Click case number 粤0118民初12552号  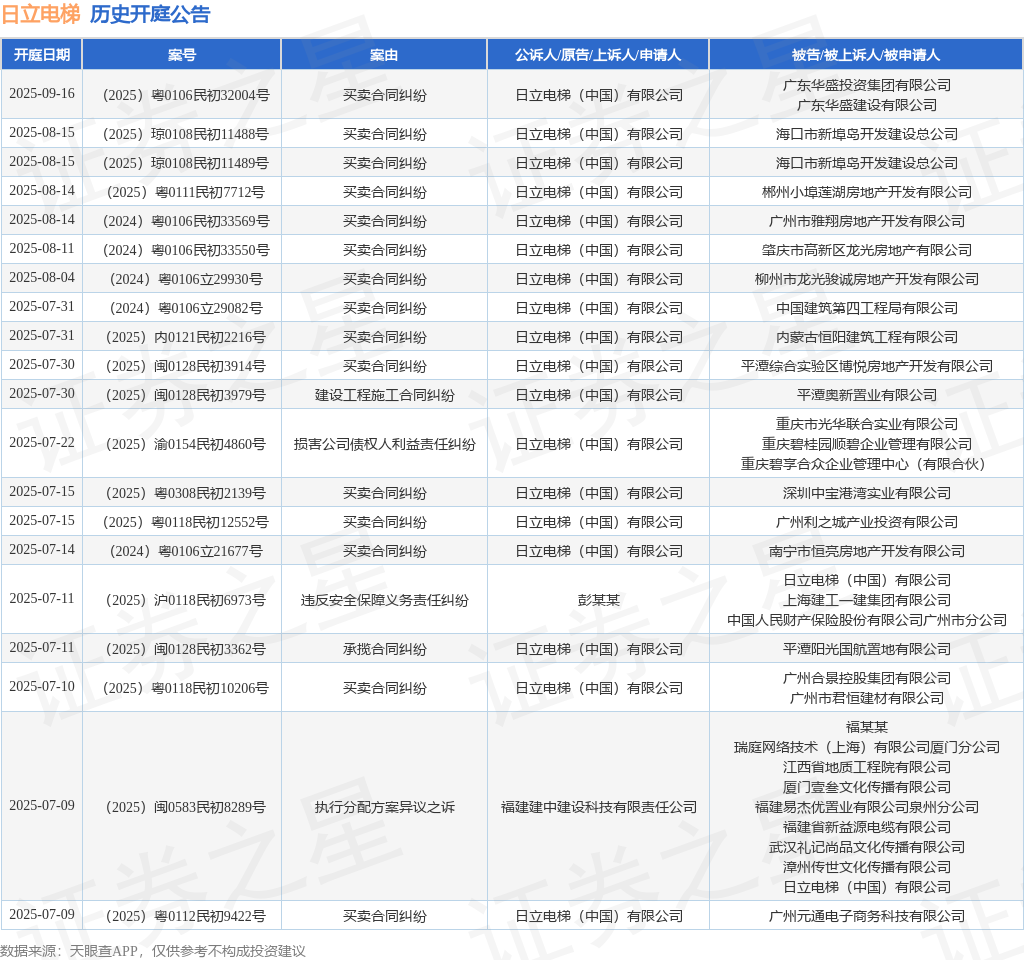186,522
